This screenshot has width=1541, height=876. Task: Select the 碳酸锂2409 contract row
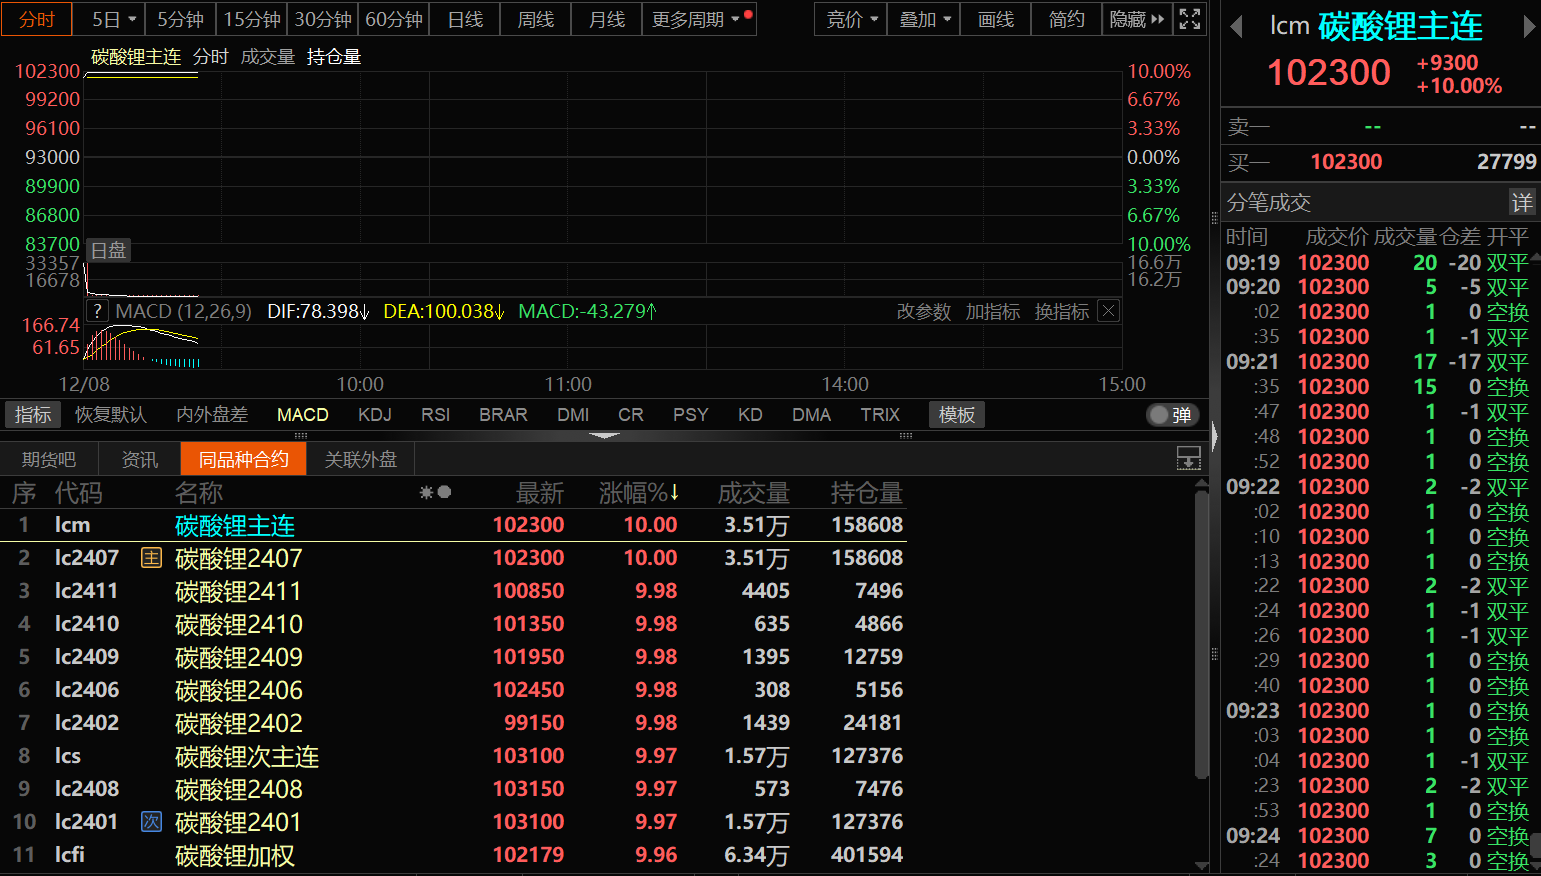455,657
